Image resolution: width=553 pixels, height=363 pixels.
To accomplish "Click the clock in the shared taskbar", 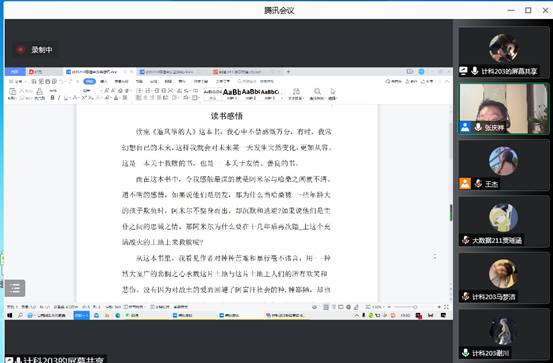I will [x=405, y=315].
